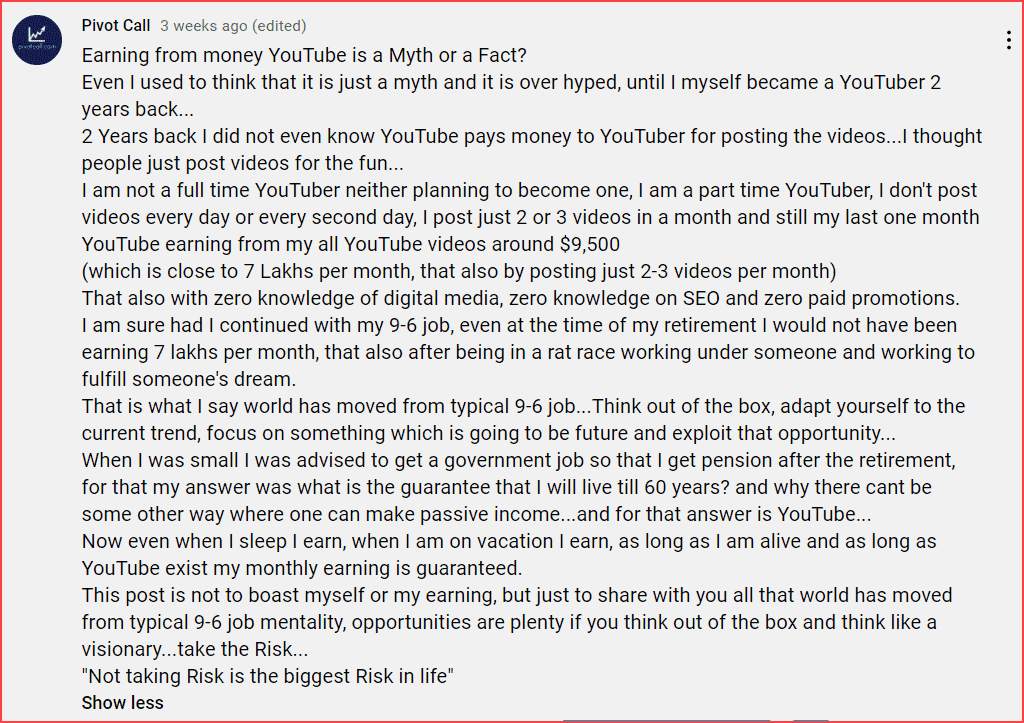Click the "monthly earning is guaranteed" line
The height and width of the screenshot is (723, 1024).
coord(302,568)
